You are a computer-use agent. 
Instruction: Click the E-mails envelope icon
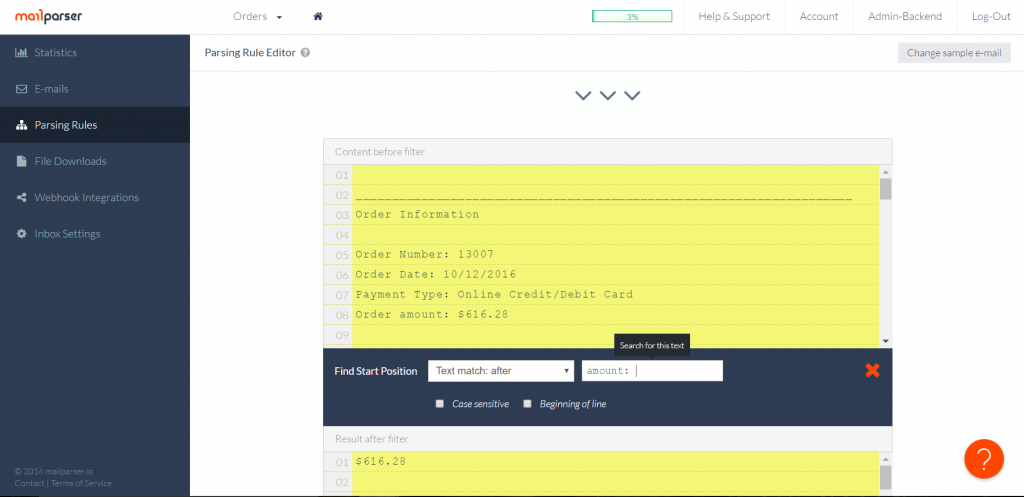(21, 89)
